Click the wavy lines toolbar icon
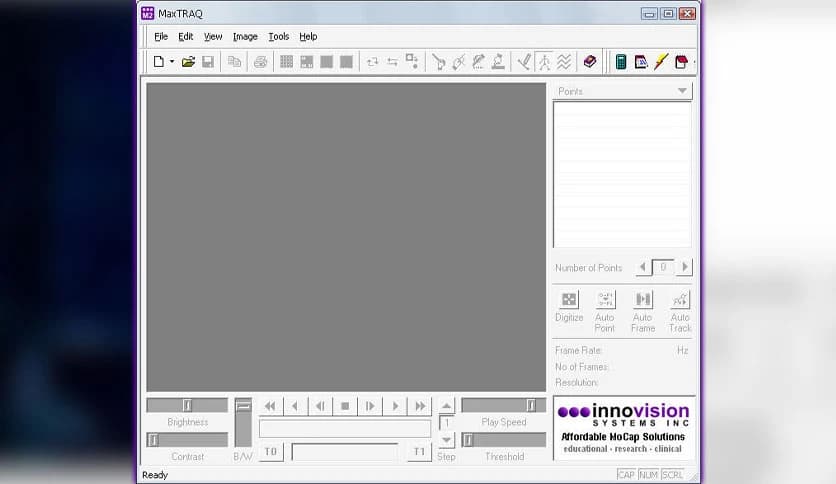836x484 pixels. click(x=564, y=62)
